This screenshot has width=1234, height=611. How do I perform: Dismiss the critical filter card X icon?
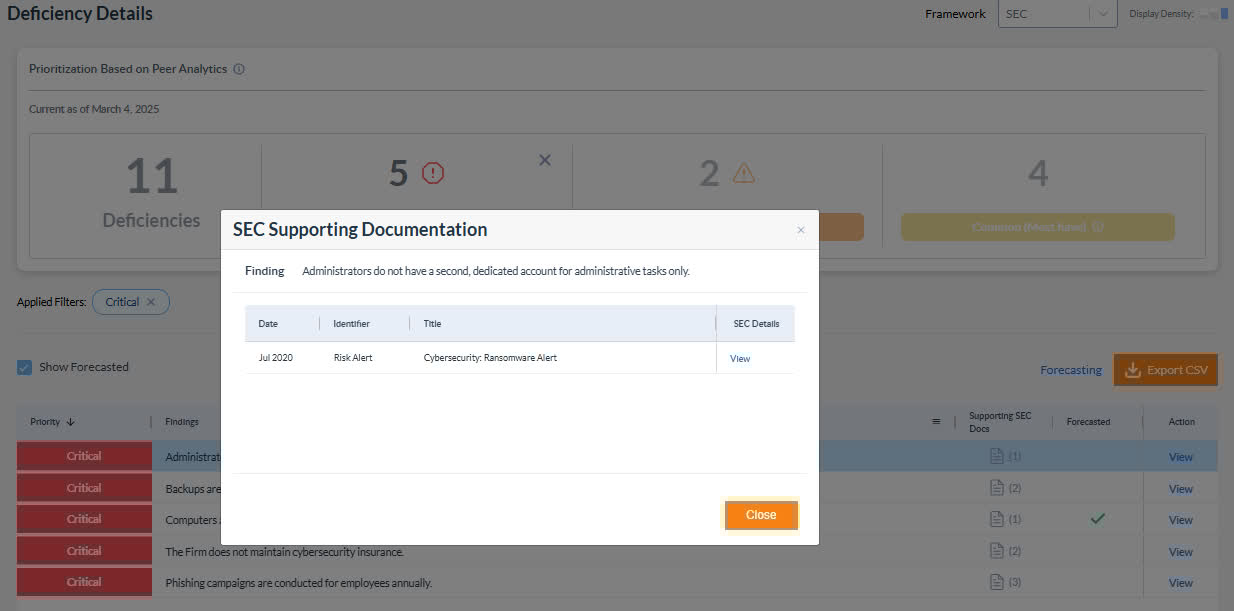pyautogui.click(x=545, y=160)
